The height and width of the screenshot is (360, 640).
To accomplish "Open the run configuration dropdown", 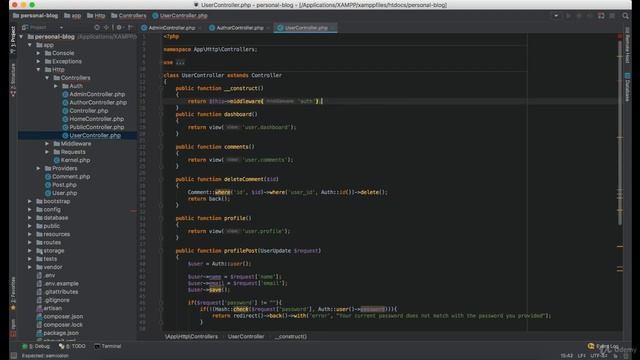I will pos(556,16).
